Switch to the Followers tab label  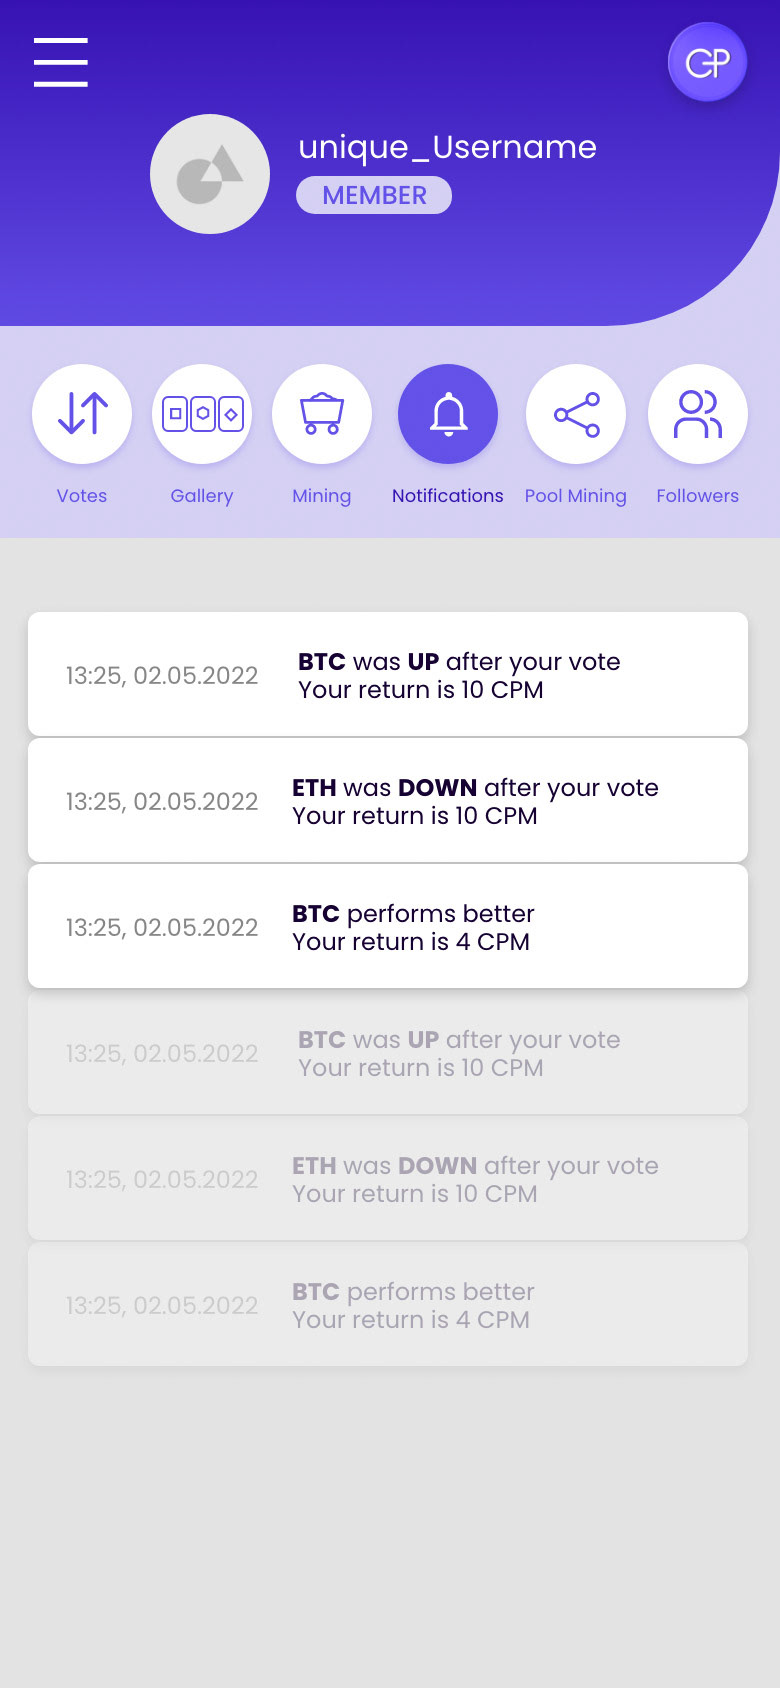(x=698, y=496)
